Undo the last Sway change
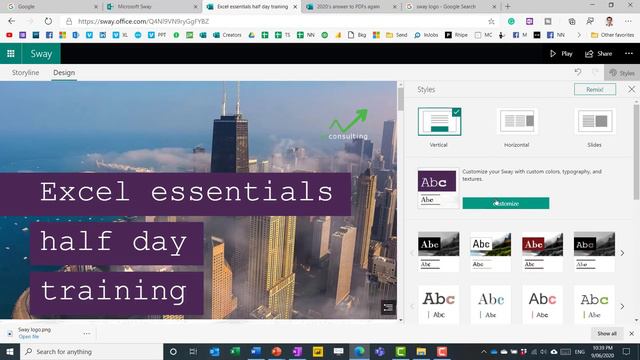The height and width of the screenshot is (360, 640). (578, 72)
